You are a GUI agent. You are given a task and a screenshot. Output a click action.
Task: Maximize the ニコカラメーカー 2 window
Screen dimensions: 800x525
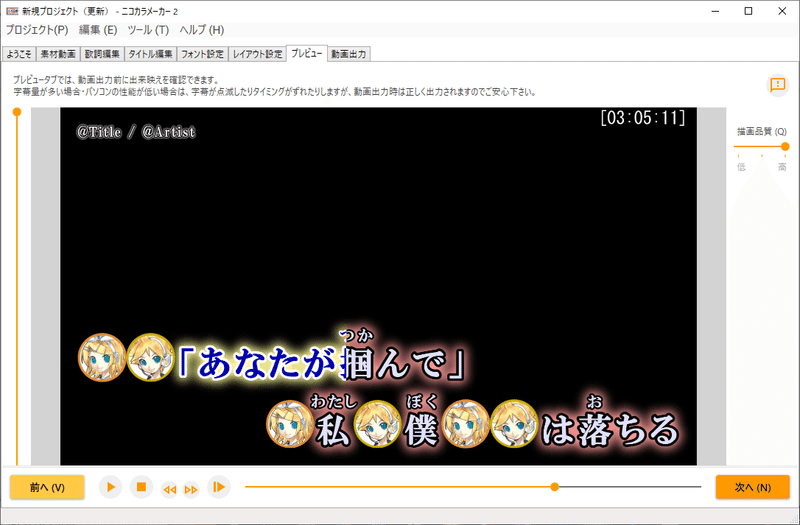click(748, 11)
